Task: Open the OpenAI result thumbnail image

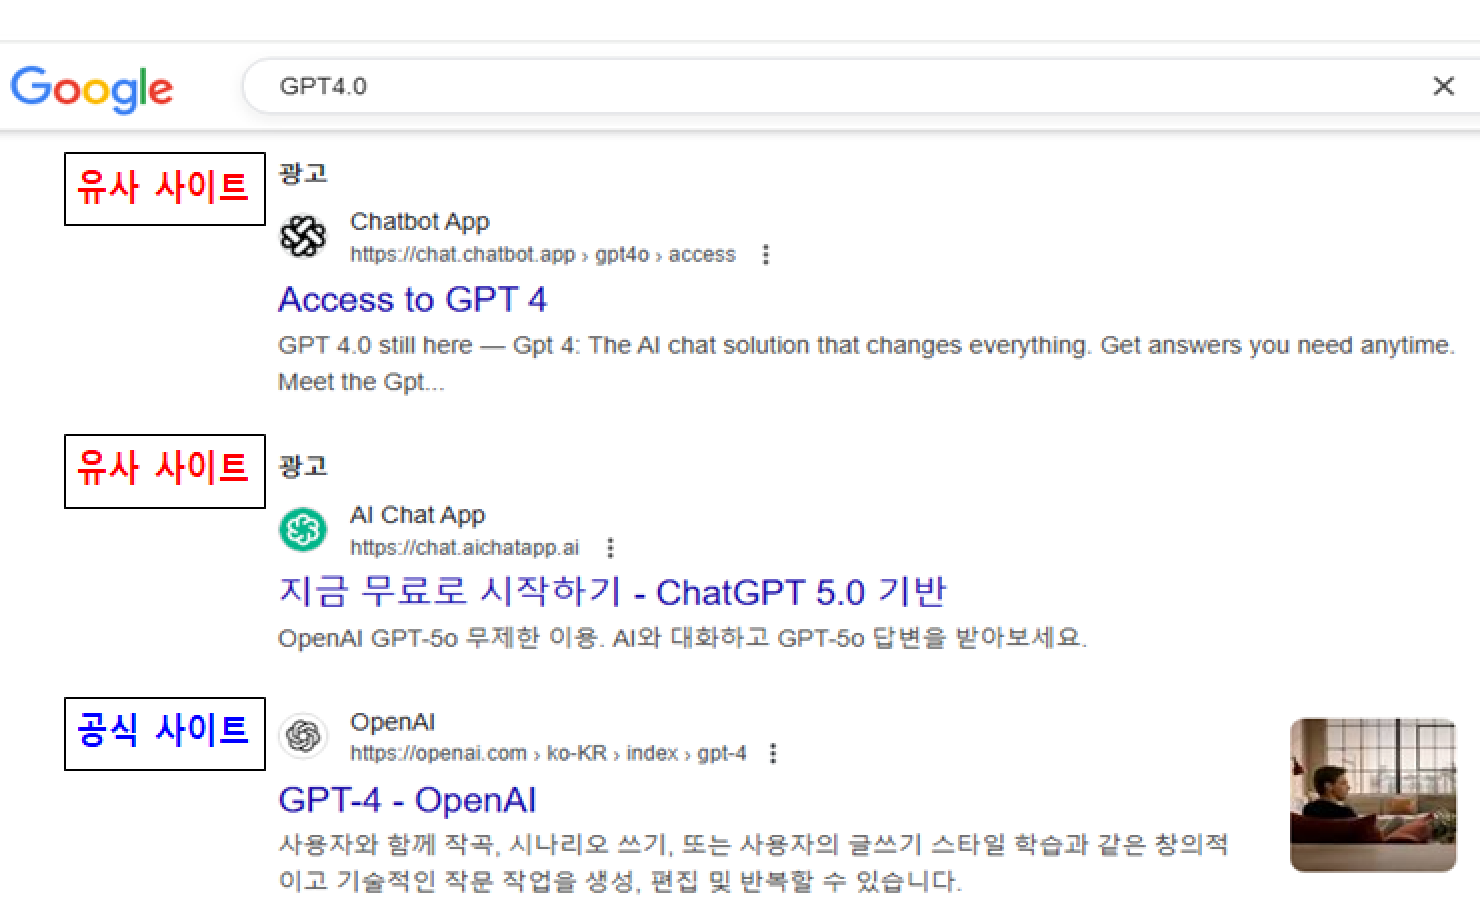Action: point(1372,795)
